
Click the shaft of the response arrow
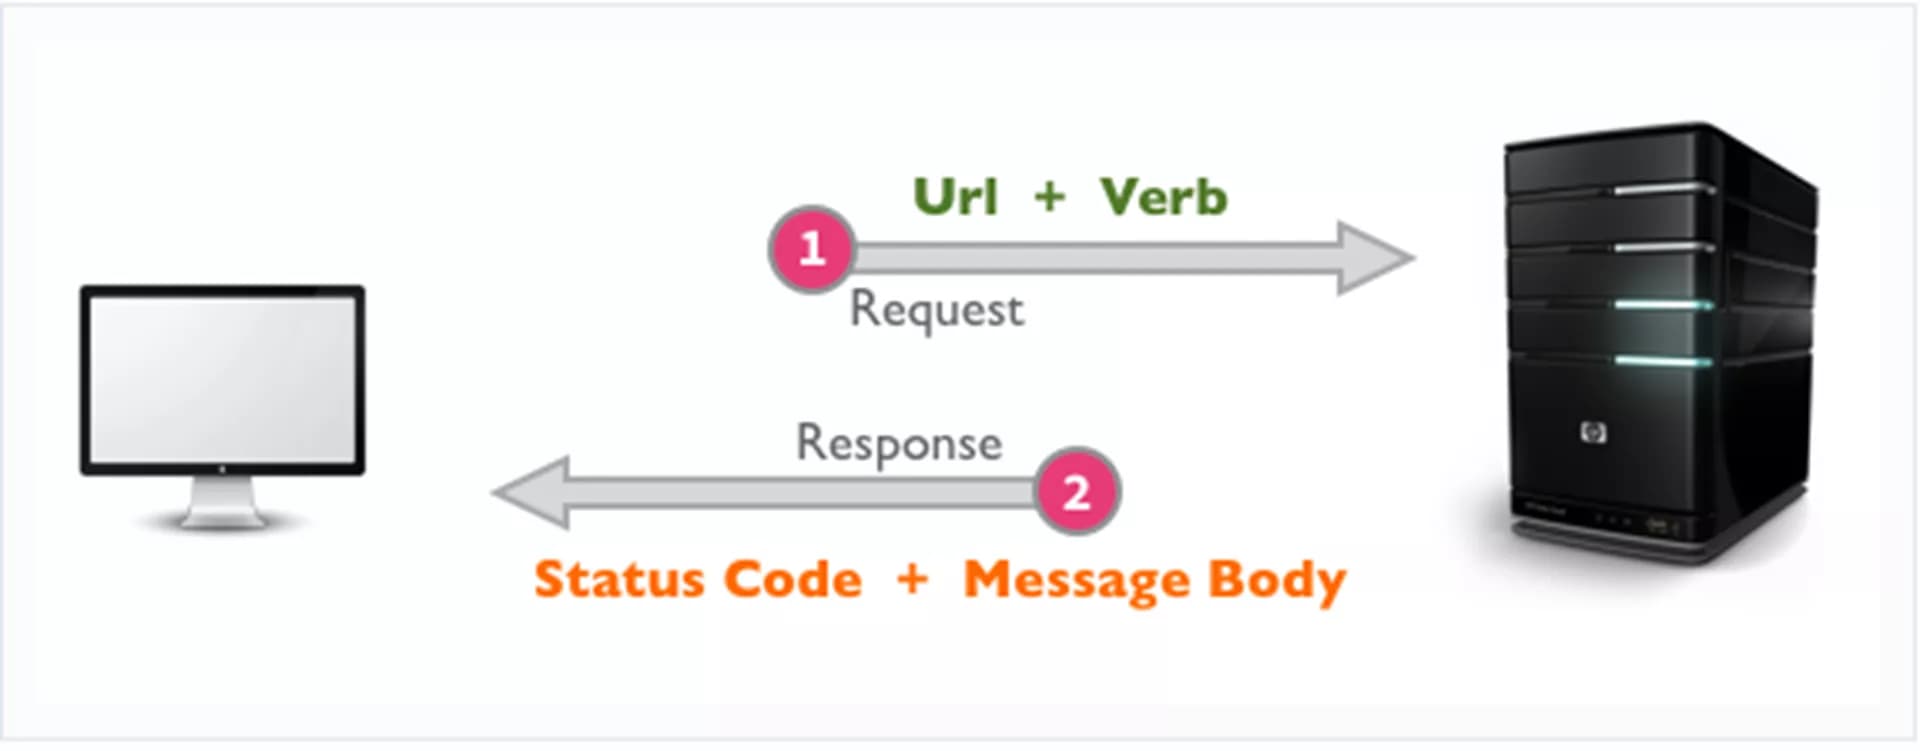tap(800, 492)
